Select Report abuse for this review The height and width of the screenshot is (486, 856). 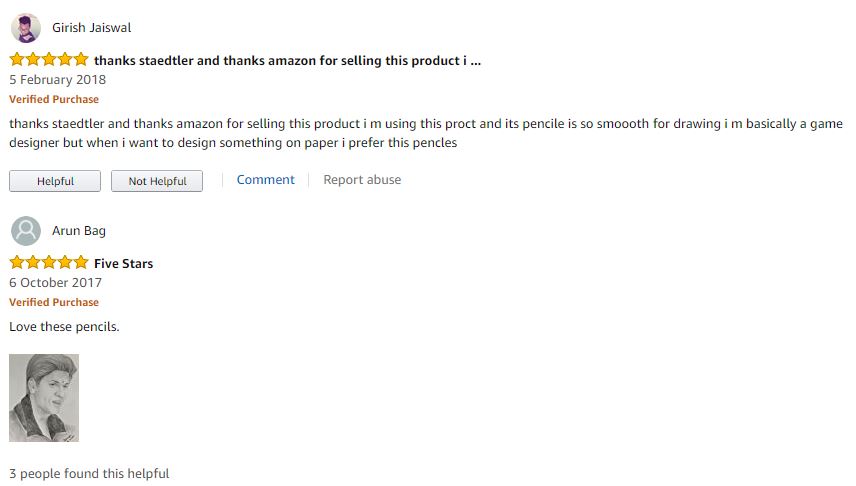pyautogui.click(x=362, y=180)
